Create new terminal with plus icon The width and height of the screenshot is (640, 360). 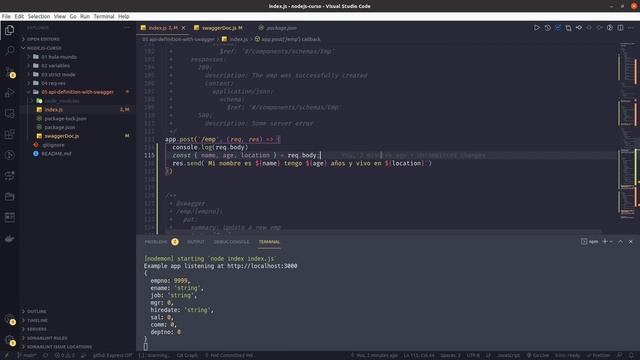pos(604,242)
